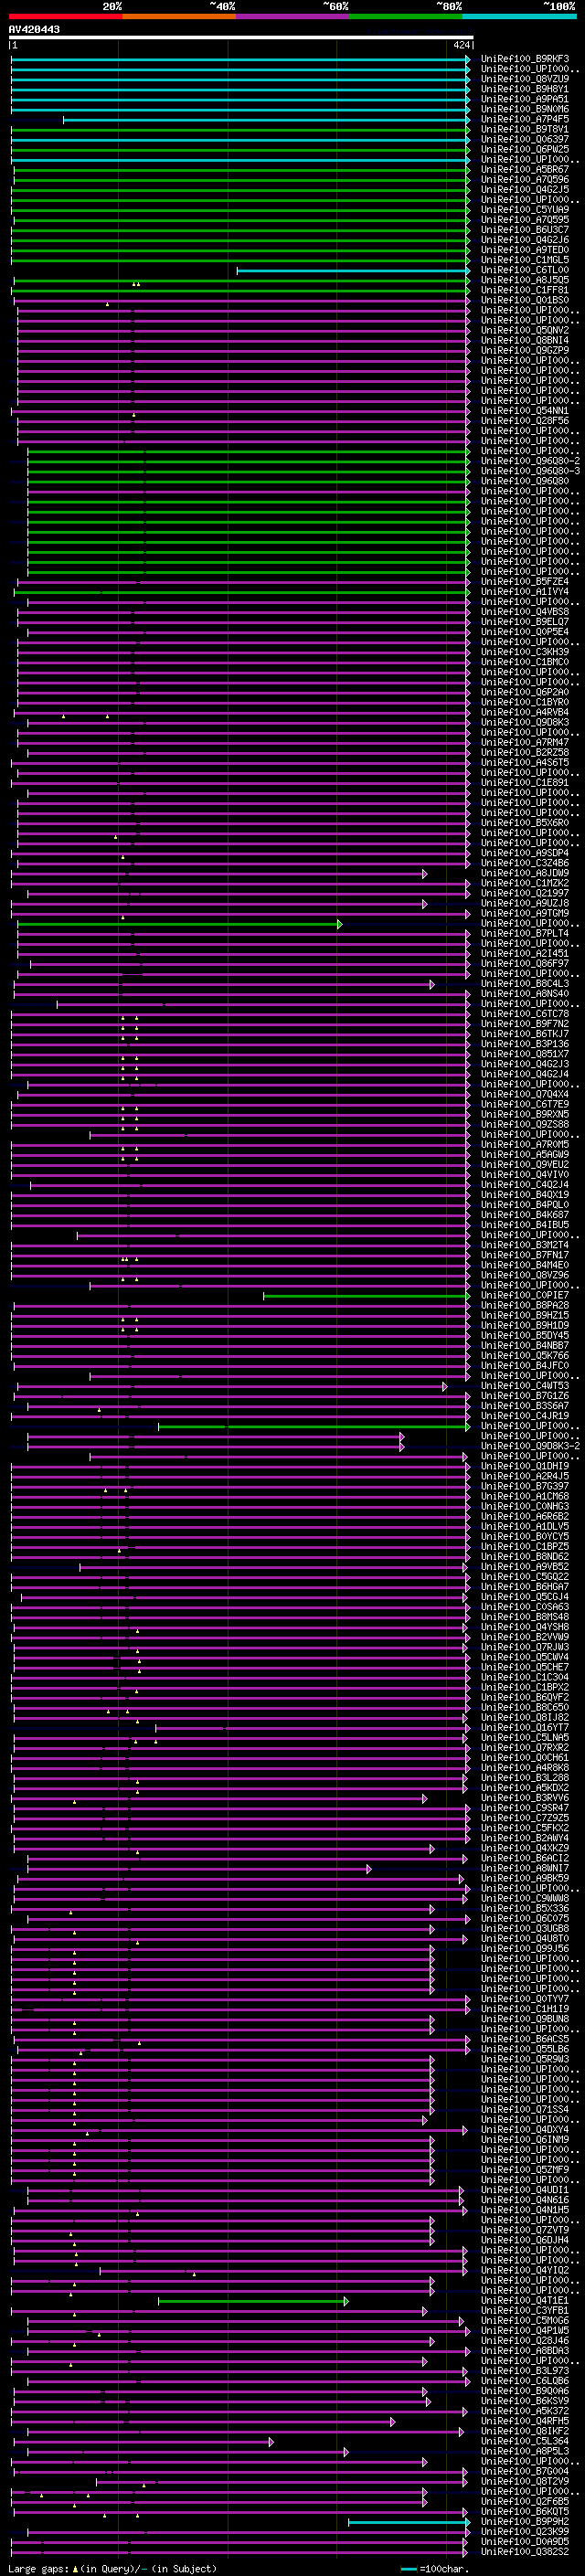The image size is (585, 2576).
Task: Select hit UniRef100_Q16YT7
Action: tap(524, 1727)
